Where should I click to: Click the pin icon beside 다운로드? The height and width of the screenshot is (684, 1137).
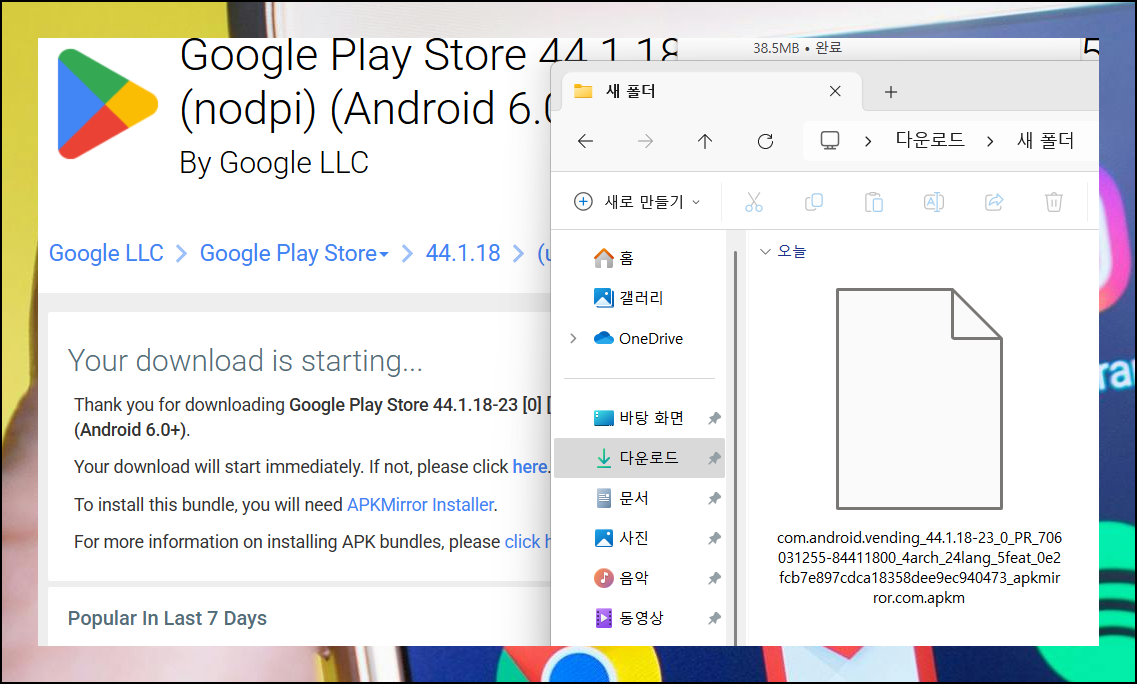714,458
